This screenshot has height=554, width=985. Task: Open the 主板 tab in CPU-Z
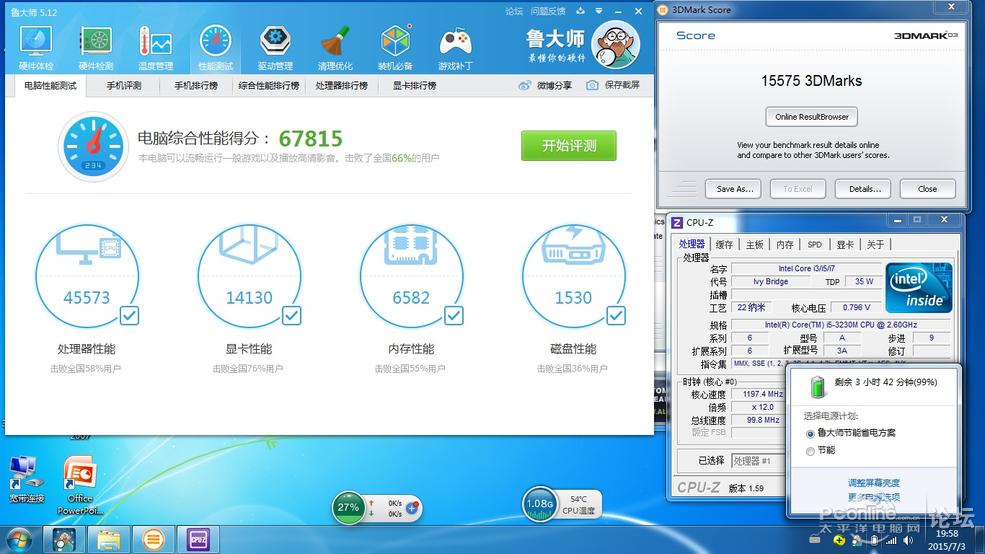[x=754, y=244]
